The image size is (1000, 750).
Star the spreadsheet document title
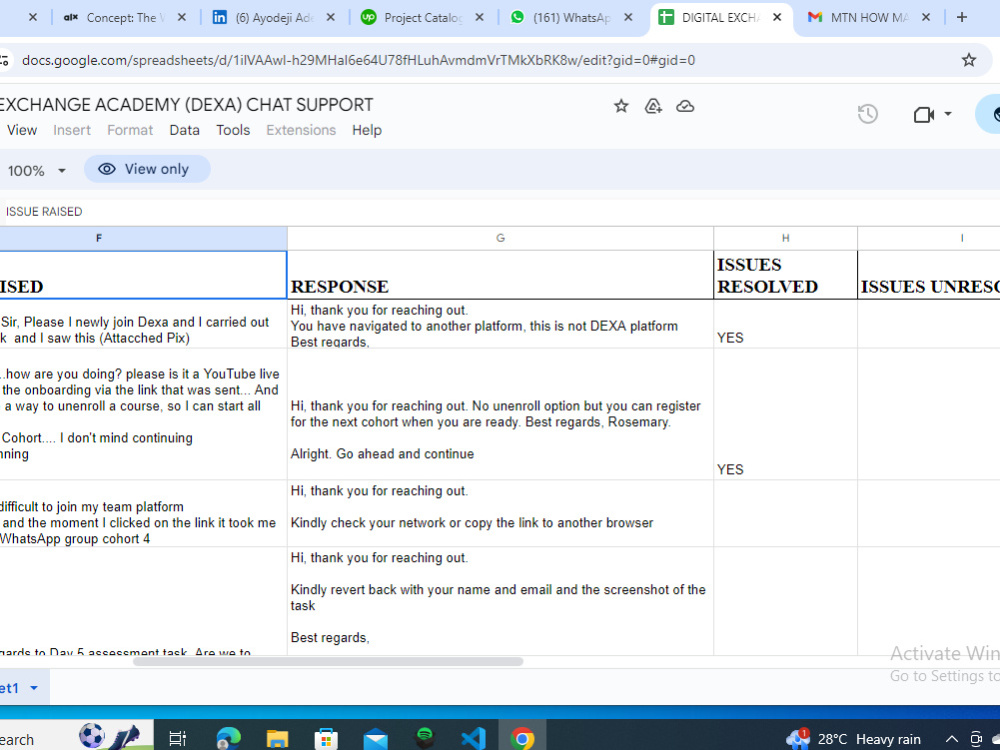(621, 106)
